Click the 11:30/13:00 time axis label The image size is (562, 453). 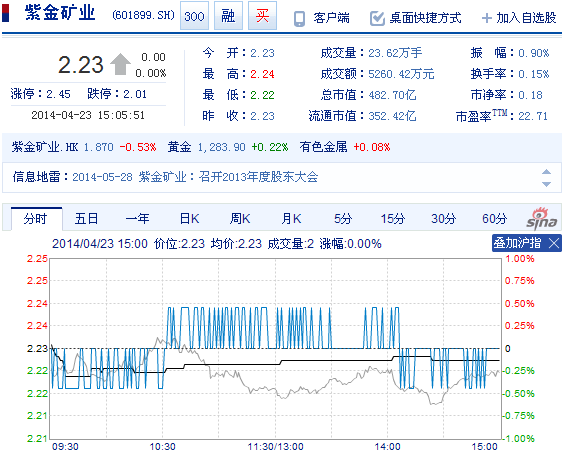click(x=275, y=447)
